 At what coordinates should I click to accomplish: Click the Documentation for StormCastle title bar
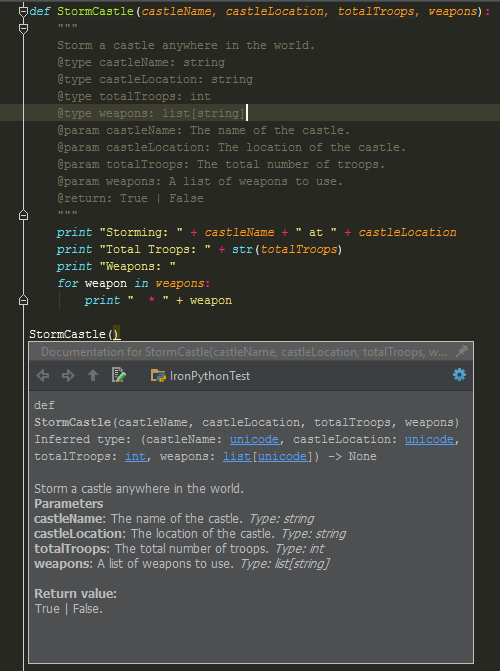[244, 352]
